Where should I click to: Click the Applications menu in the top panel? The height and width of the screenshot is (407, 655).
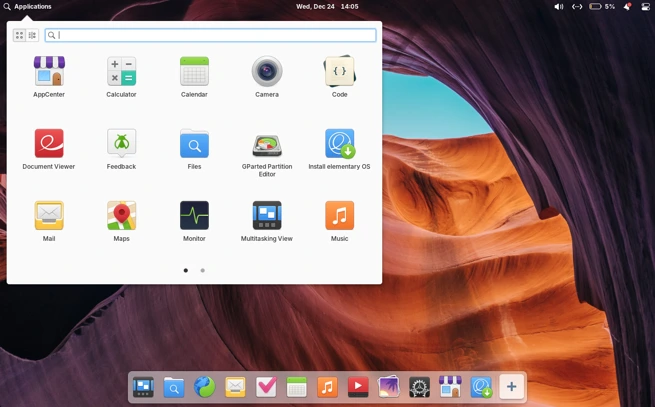click(x=27, y=6)
